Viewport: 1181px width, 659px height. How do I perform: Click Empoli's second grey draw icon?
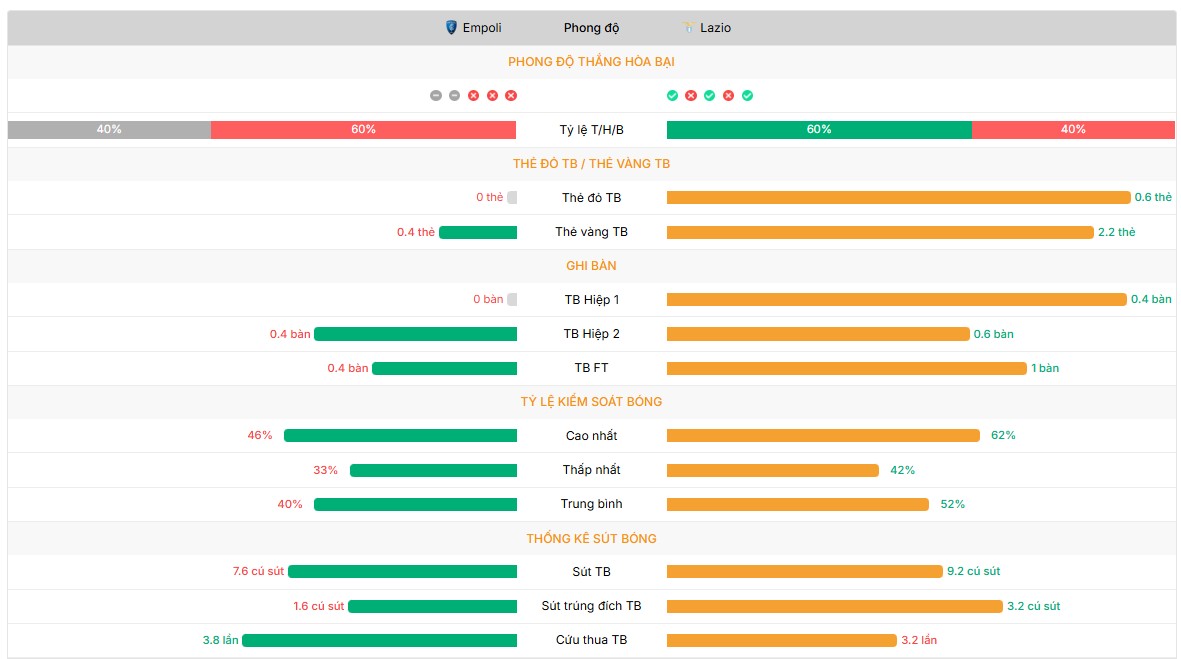coord(454,96)
